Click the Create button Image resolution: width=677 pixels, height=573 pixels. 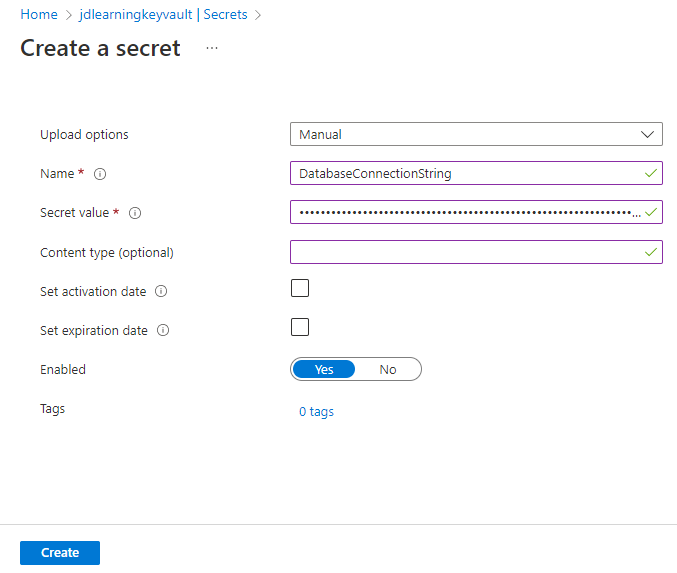click(x=60, y=553)
